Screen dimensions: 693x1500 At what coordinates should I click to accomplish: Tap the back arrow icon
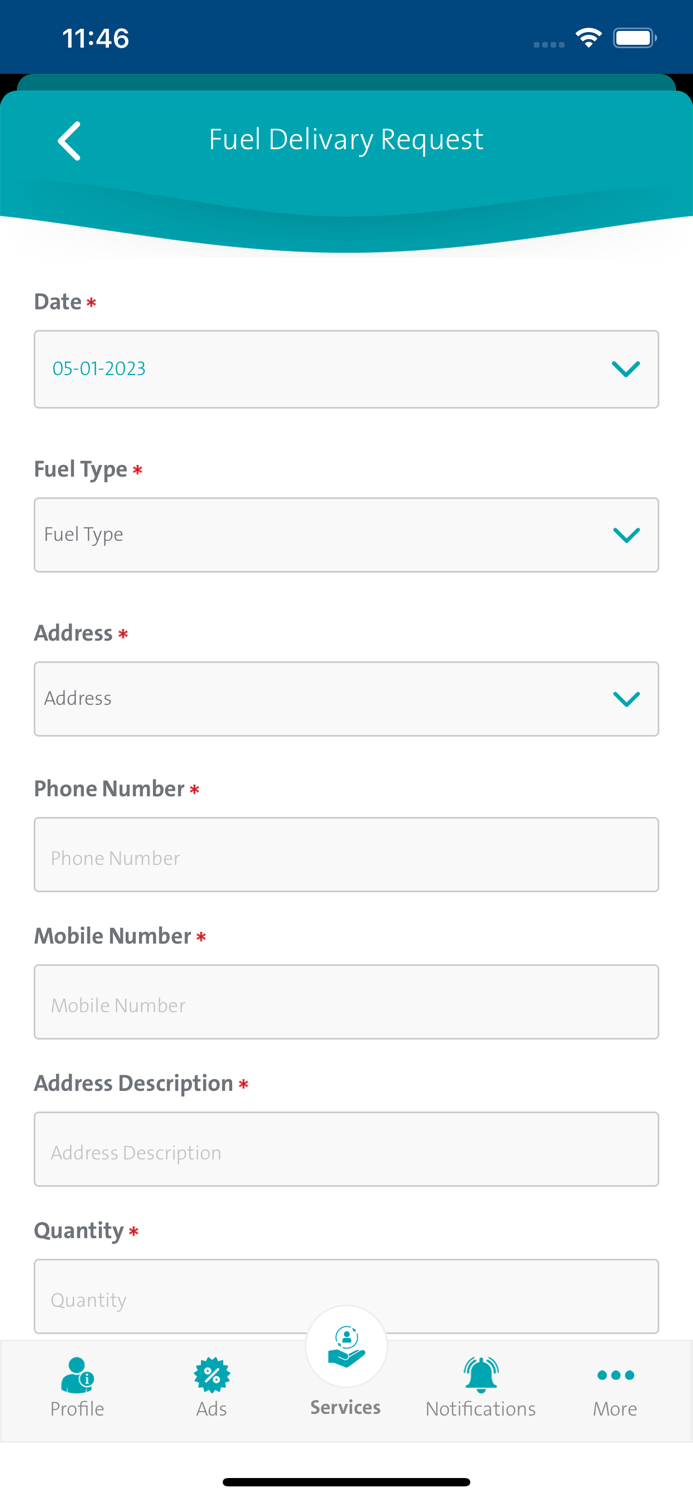(69, 141)
